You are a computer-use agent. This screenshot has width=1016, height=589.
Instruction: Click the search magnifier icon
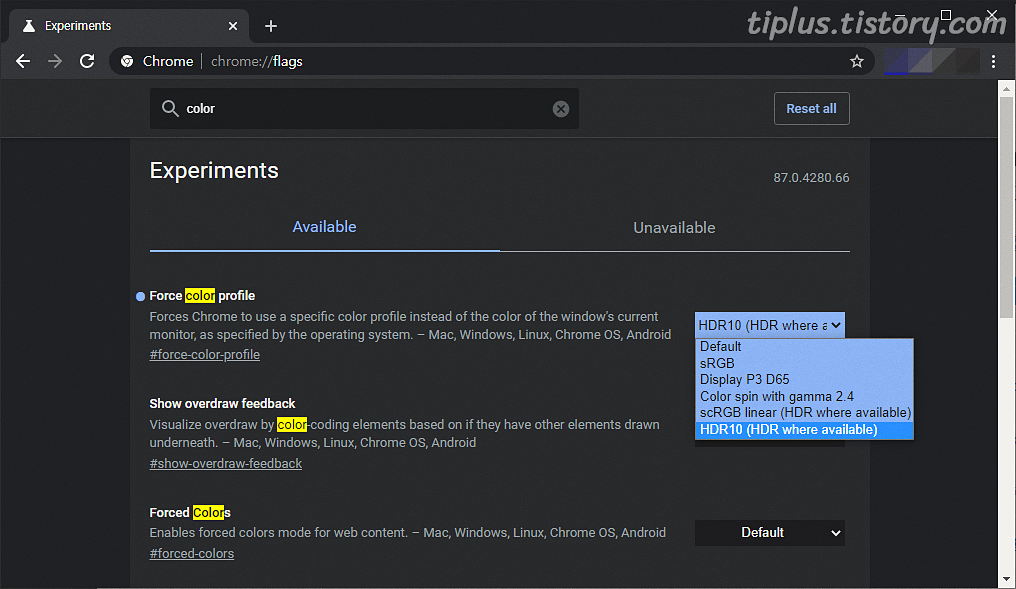(x=170, y=108)
